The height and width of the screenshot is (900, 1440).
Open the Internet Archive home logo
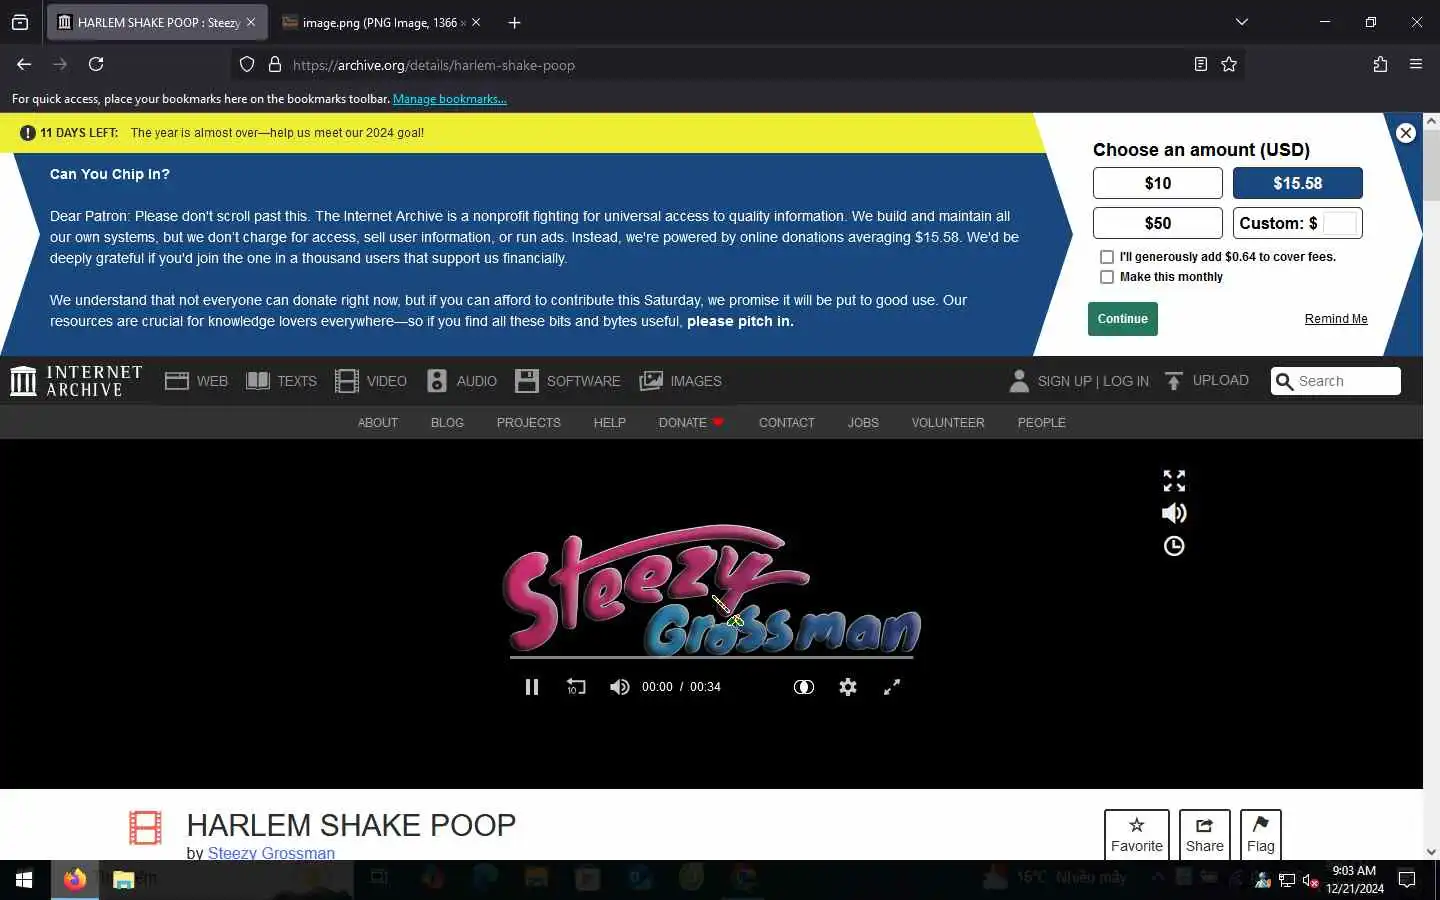coord(76,381)
